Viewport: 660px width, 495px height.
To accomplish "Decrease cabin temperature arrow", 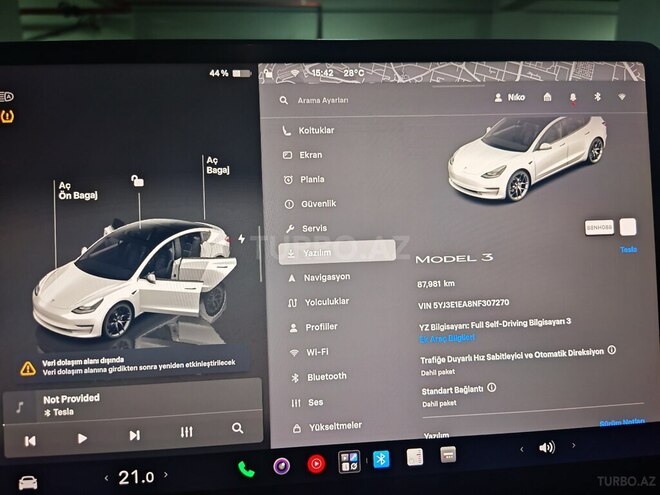I will pyautogui.click(x=106, y=478).
